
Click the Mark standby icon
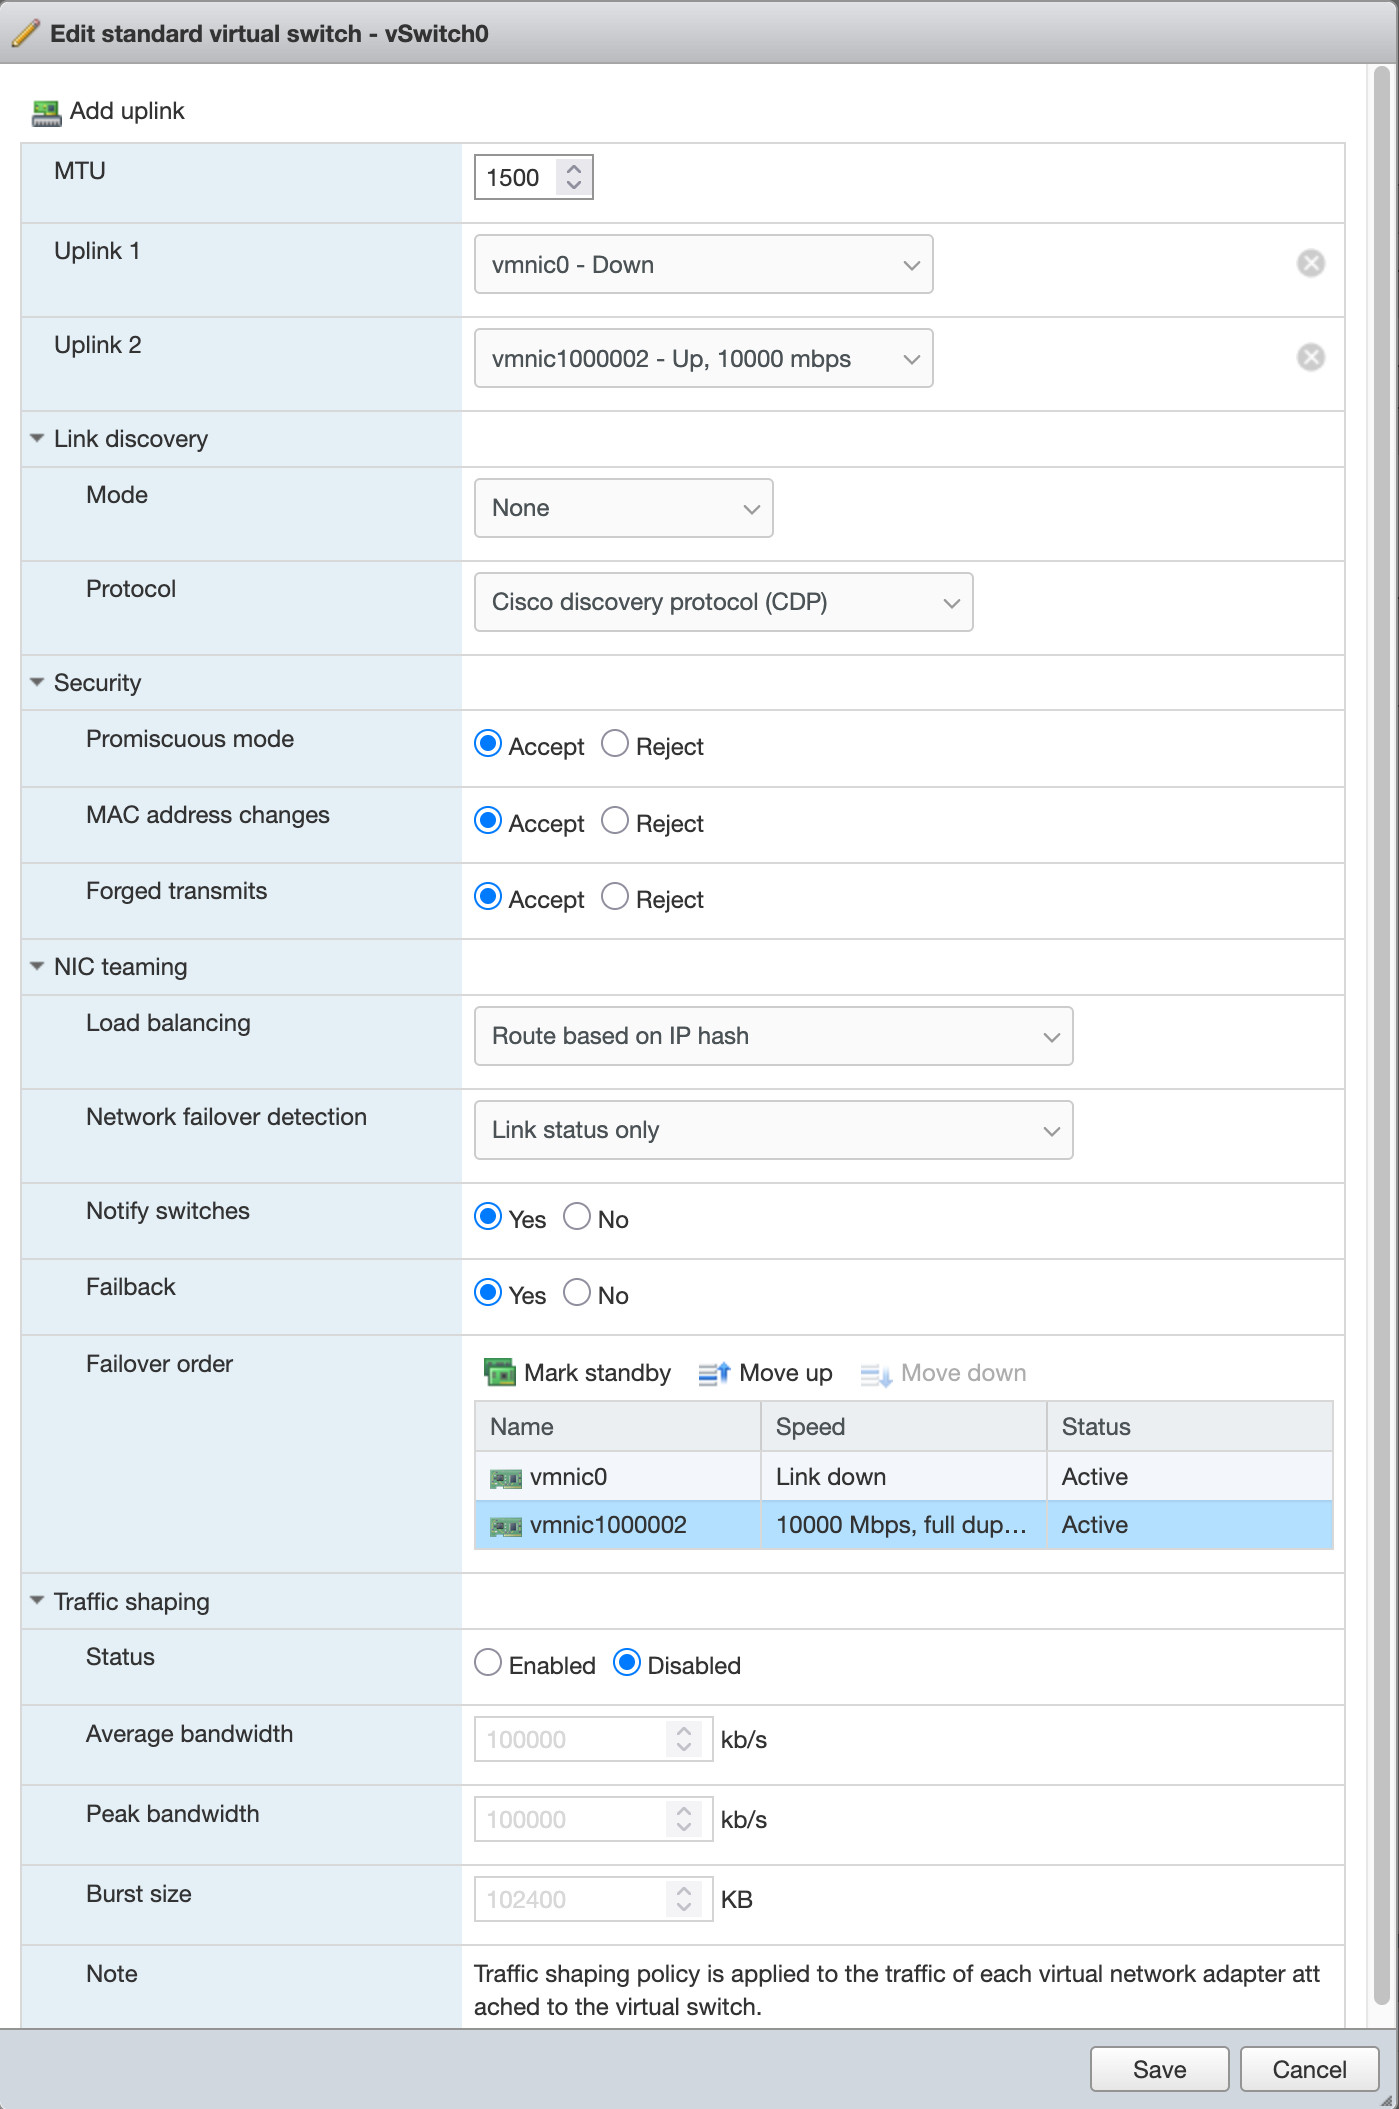[499, 1372]
